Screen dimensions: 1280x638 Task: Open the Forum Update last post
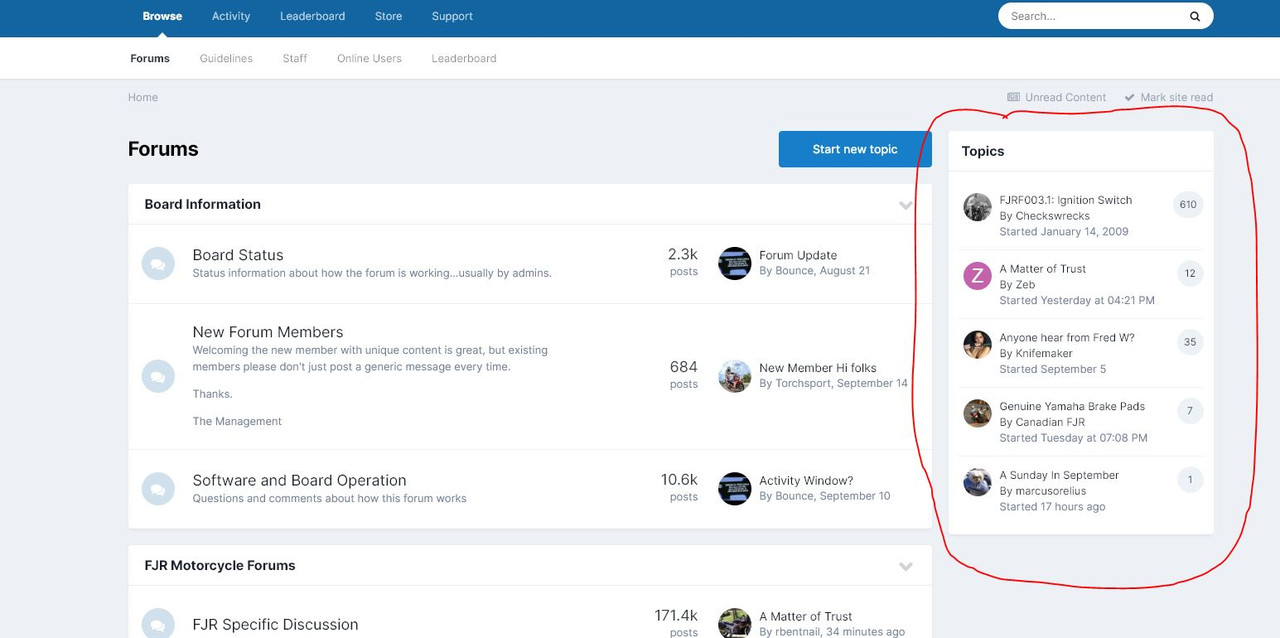(x=798, y=255)
